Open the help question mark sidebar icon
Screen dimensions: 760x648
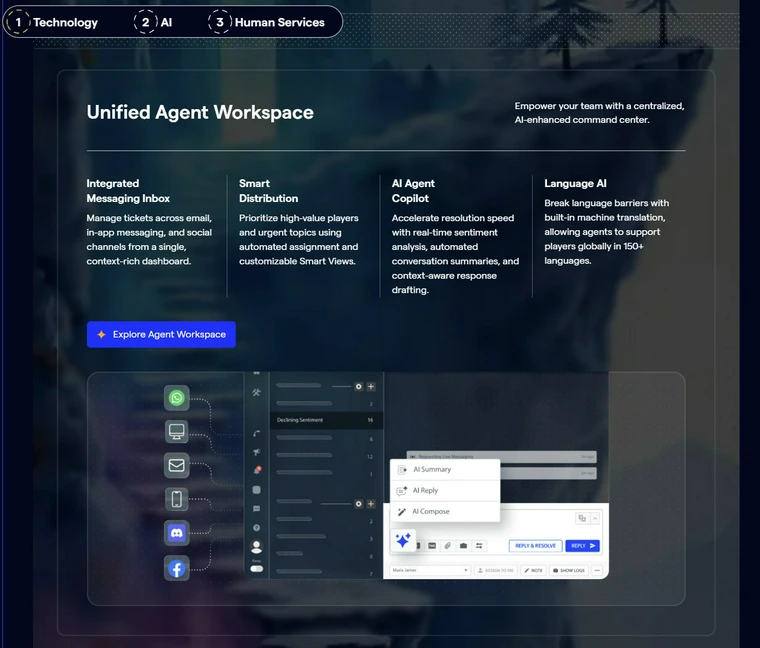256,527
